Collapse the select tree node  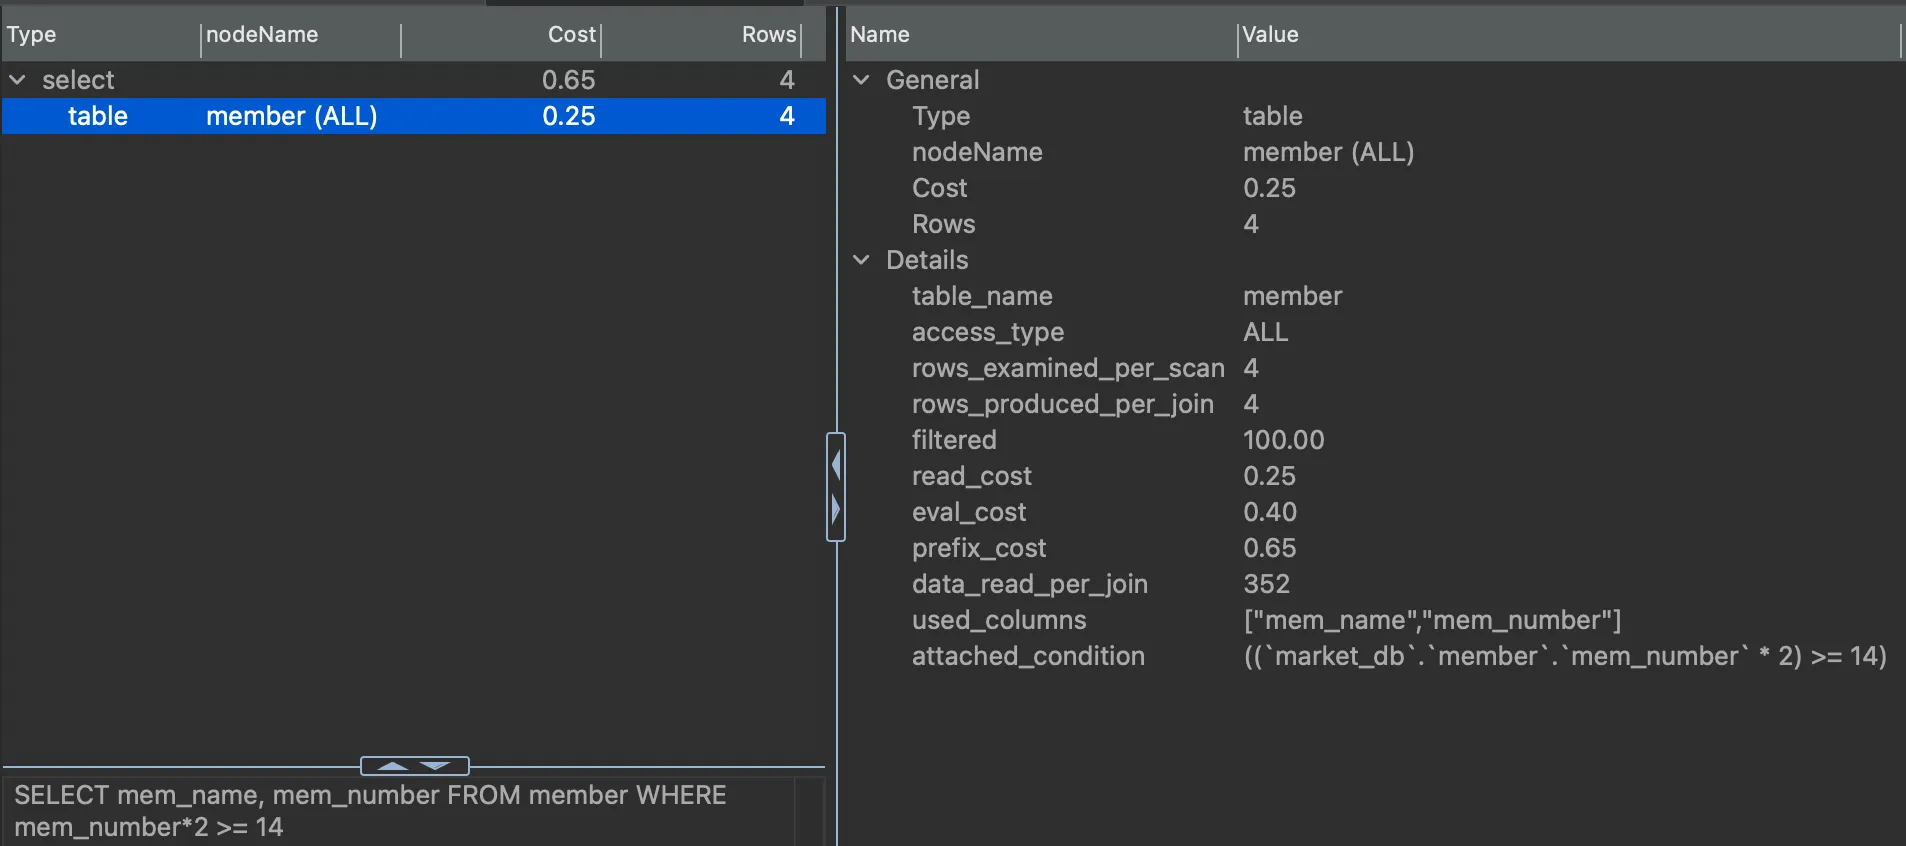(17, 79)
